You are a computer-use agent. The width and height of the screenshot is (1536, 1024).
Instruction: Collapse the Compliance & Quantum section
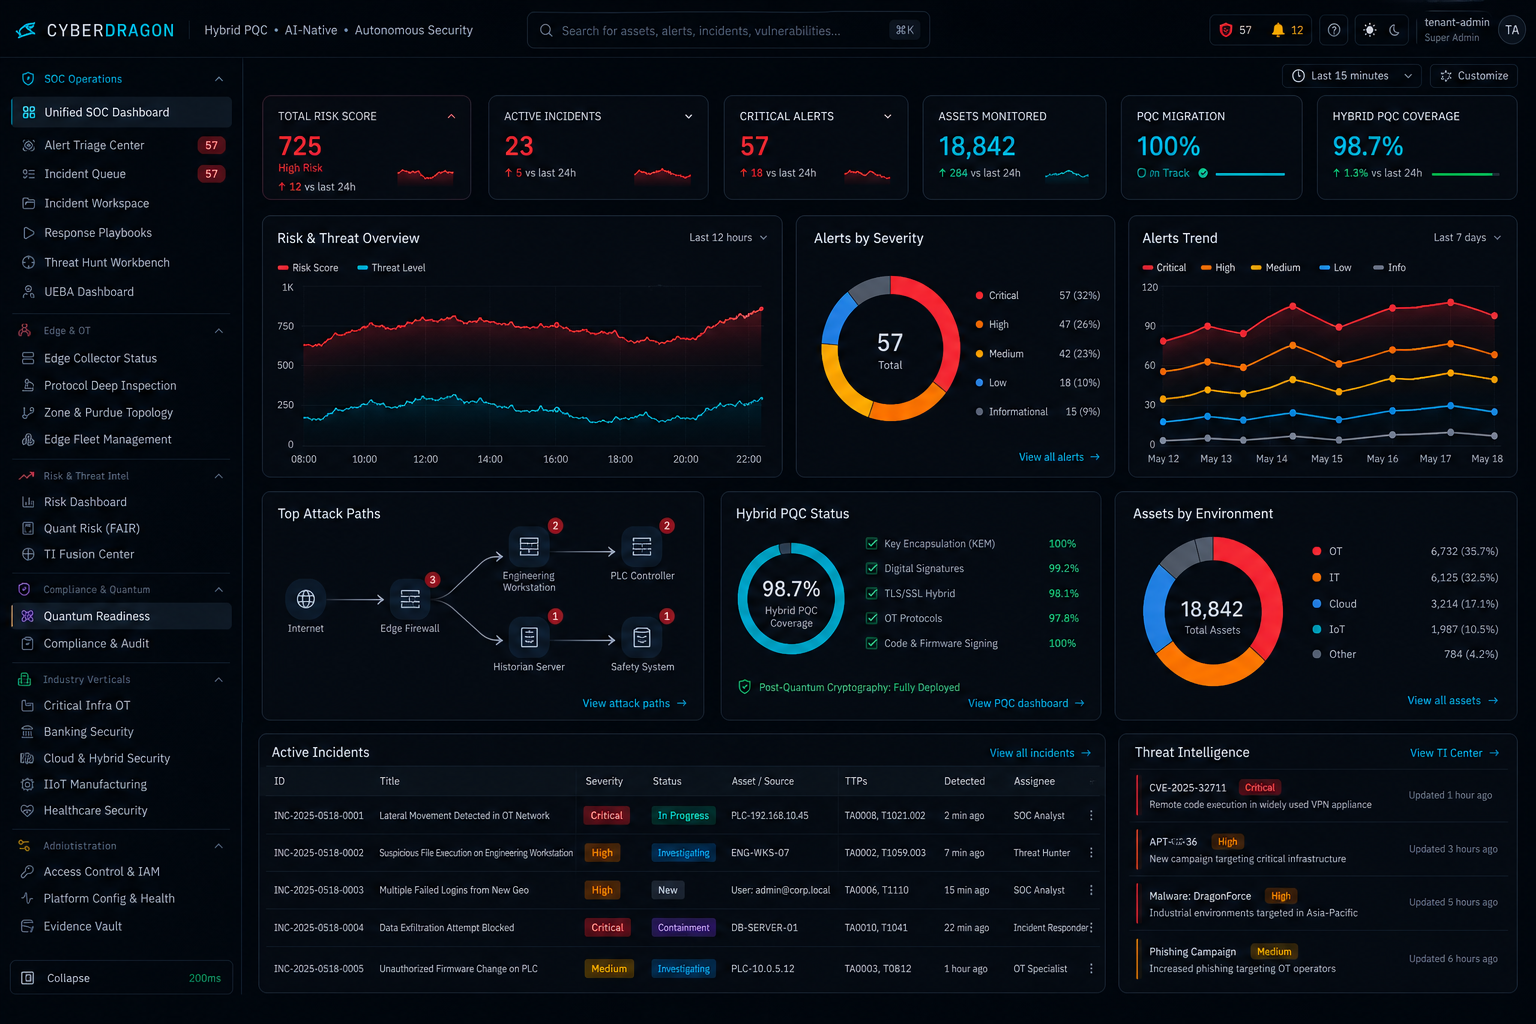219,590
